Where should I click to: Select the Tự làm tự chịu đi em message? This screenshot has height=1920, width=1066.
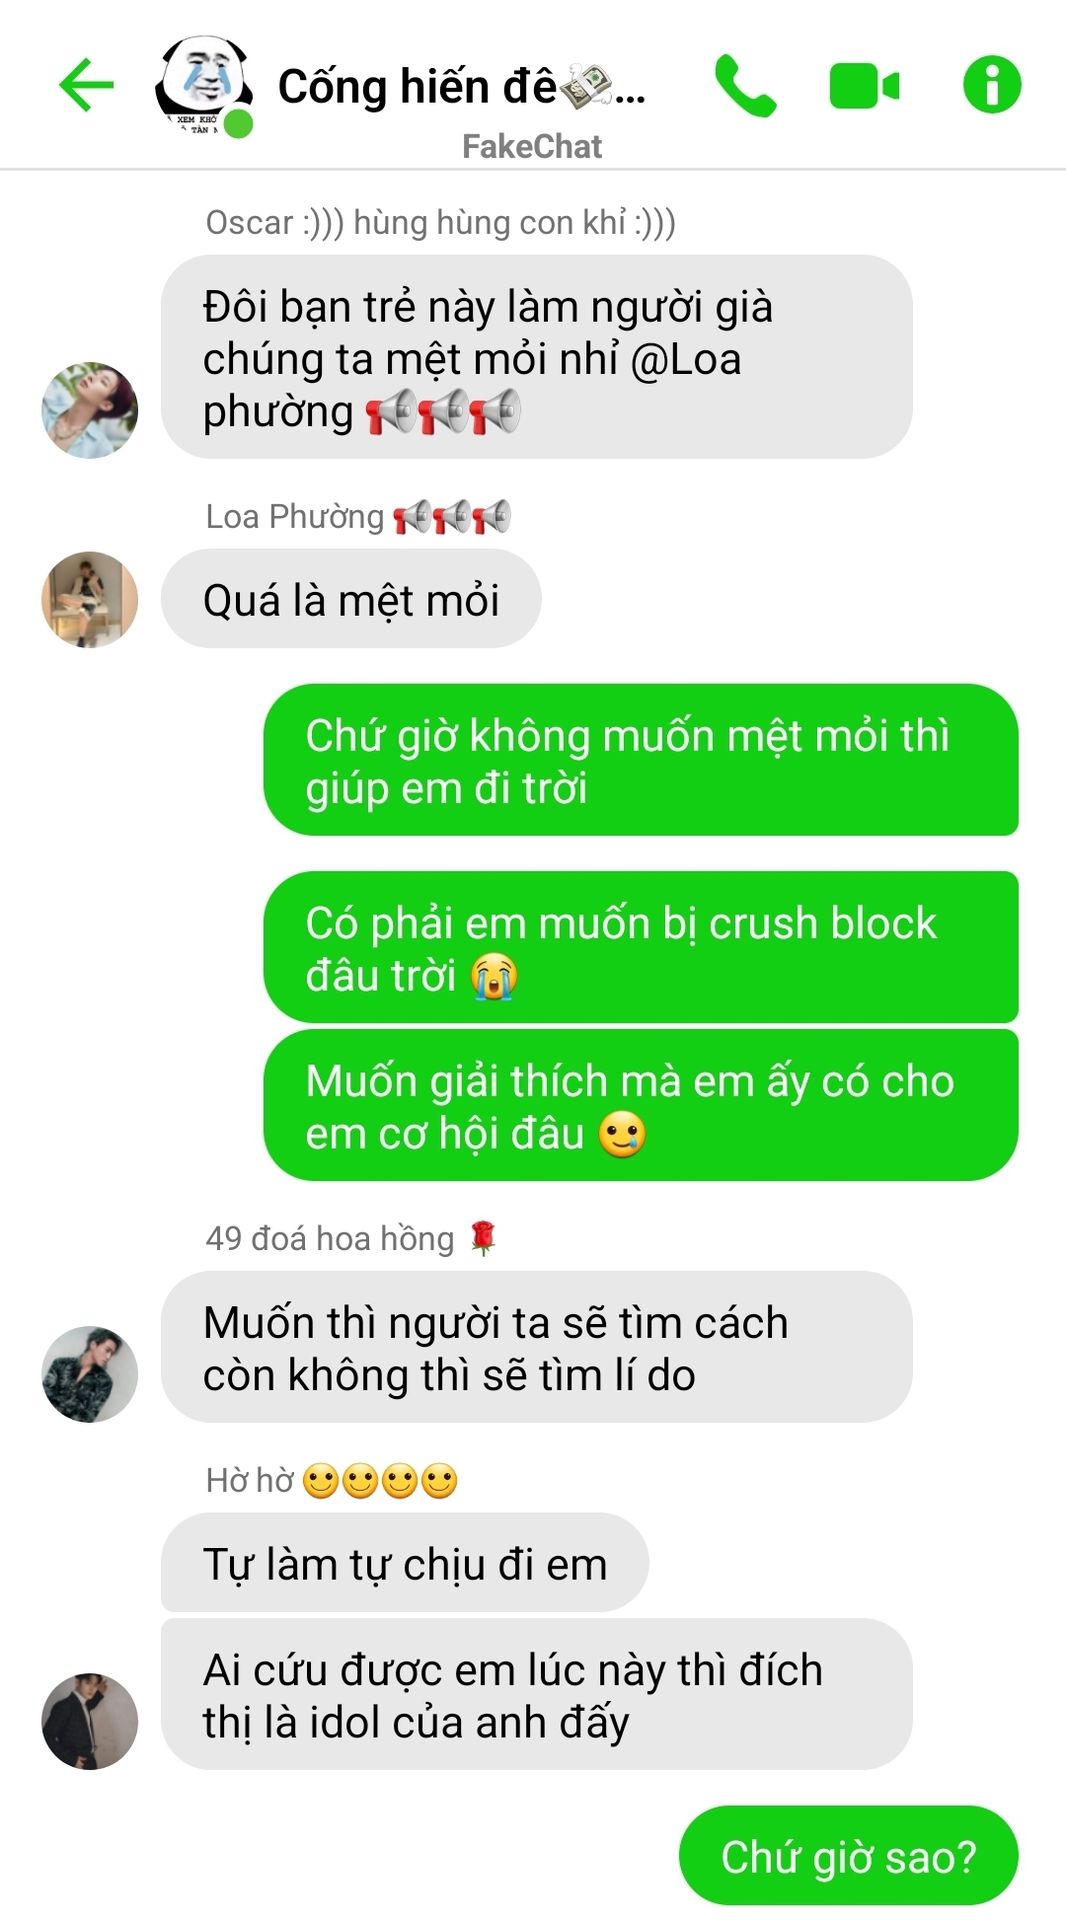click(405, 1563)
